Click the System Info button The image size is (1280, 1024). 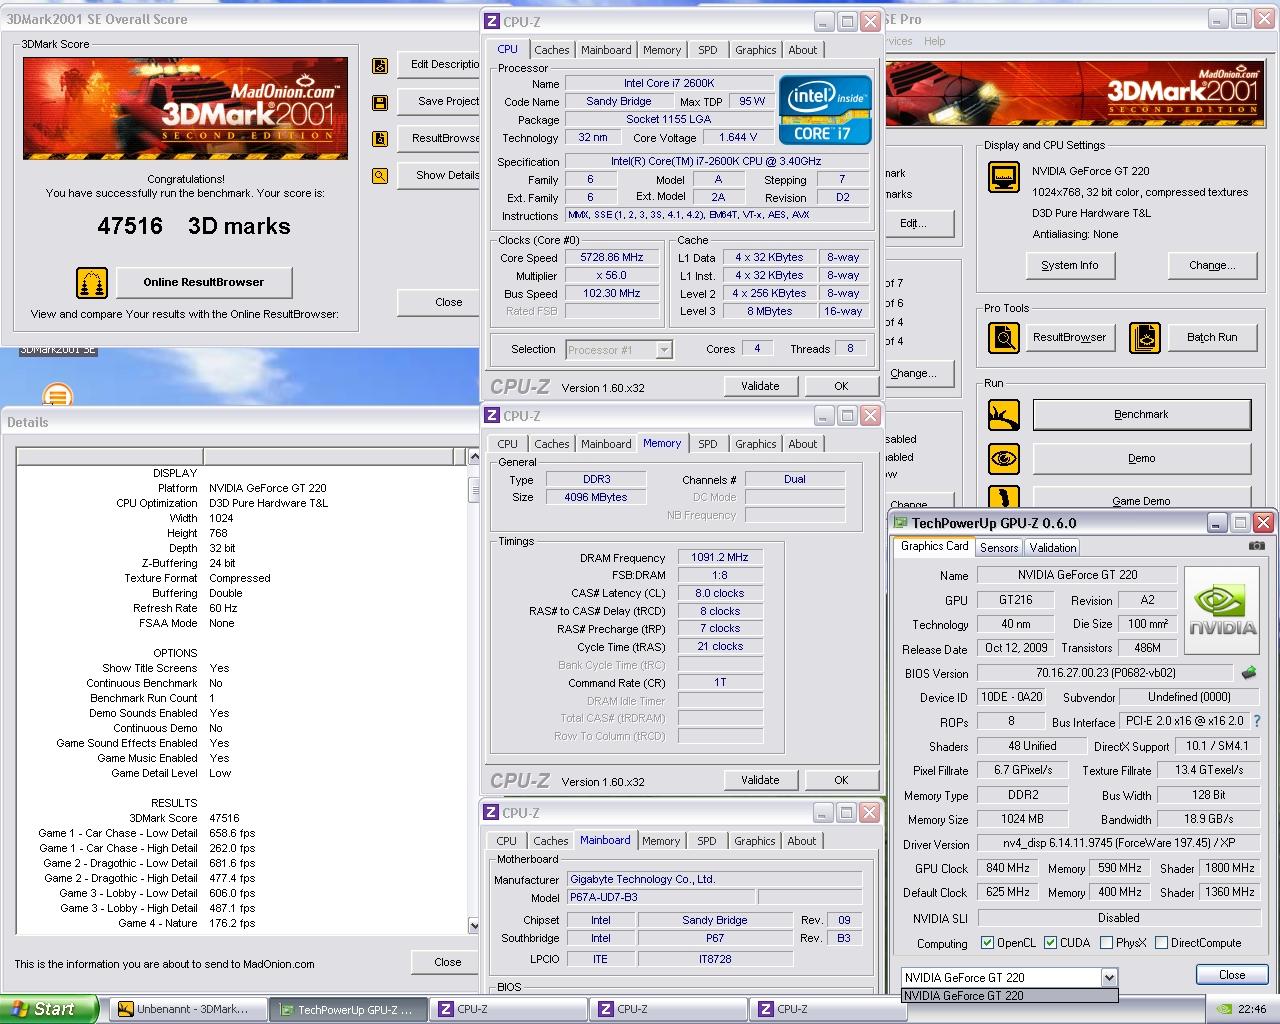[x=1069, y=265]
